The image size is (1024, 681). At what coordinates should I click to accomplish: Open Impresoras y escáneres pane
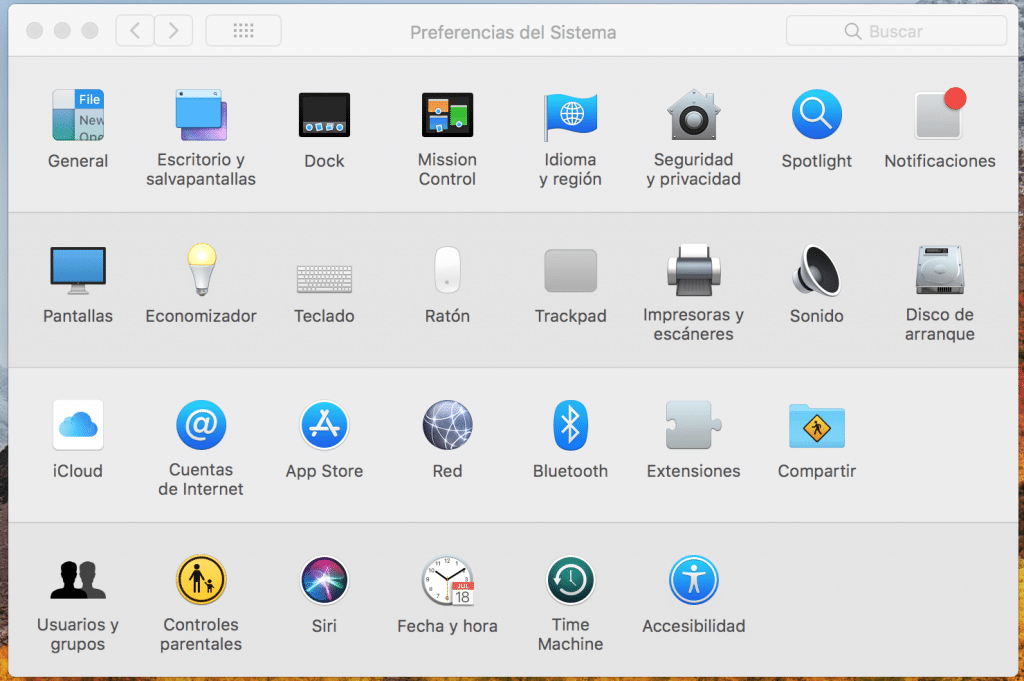click(x=694, y=270)
